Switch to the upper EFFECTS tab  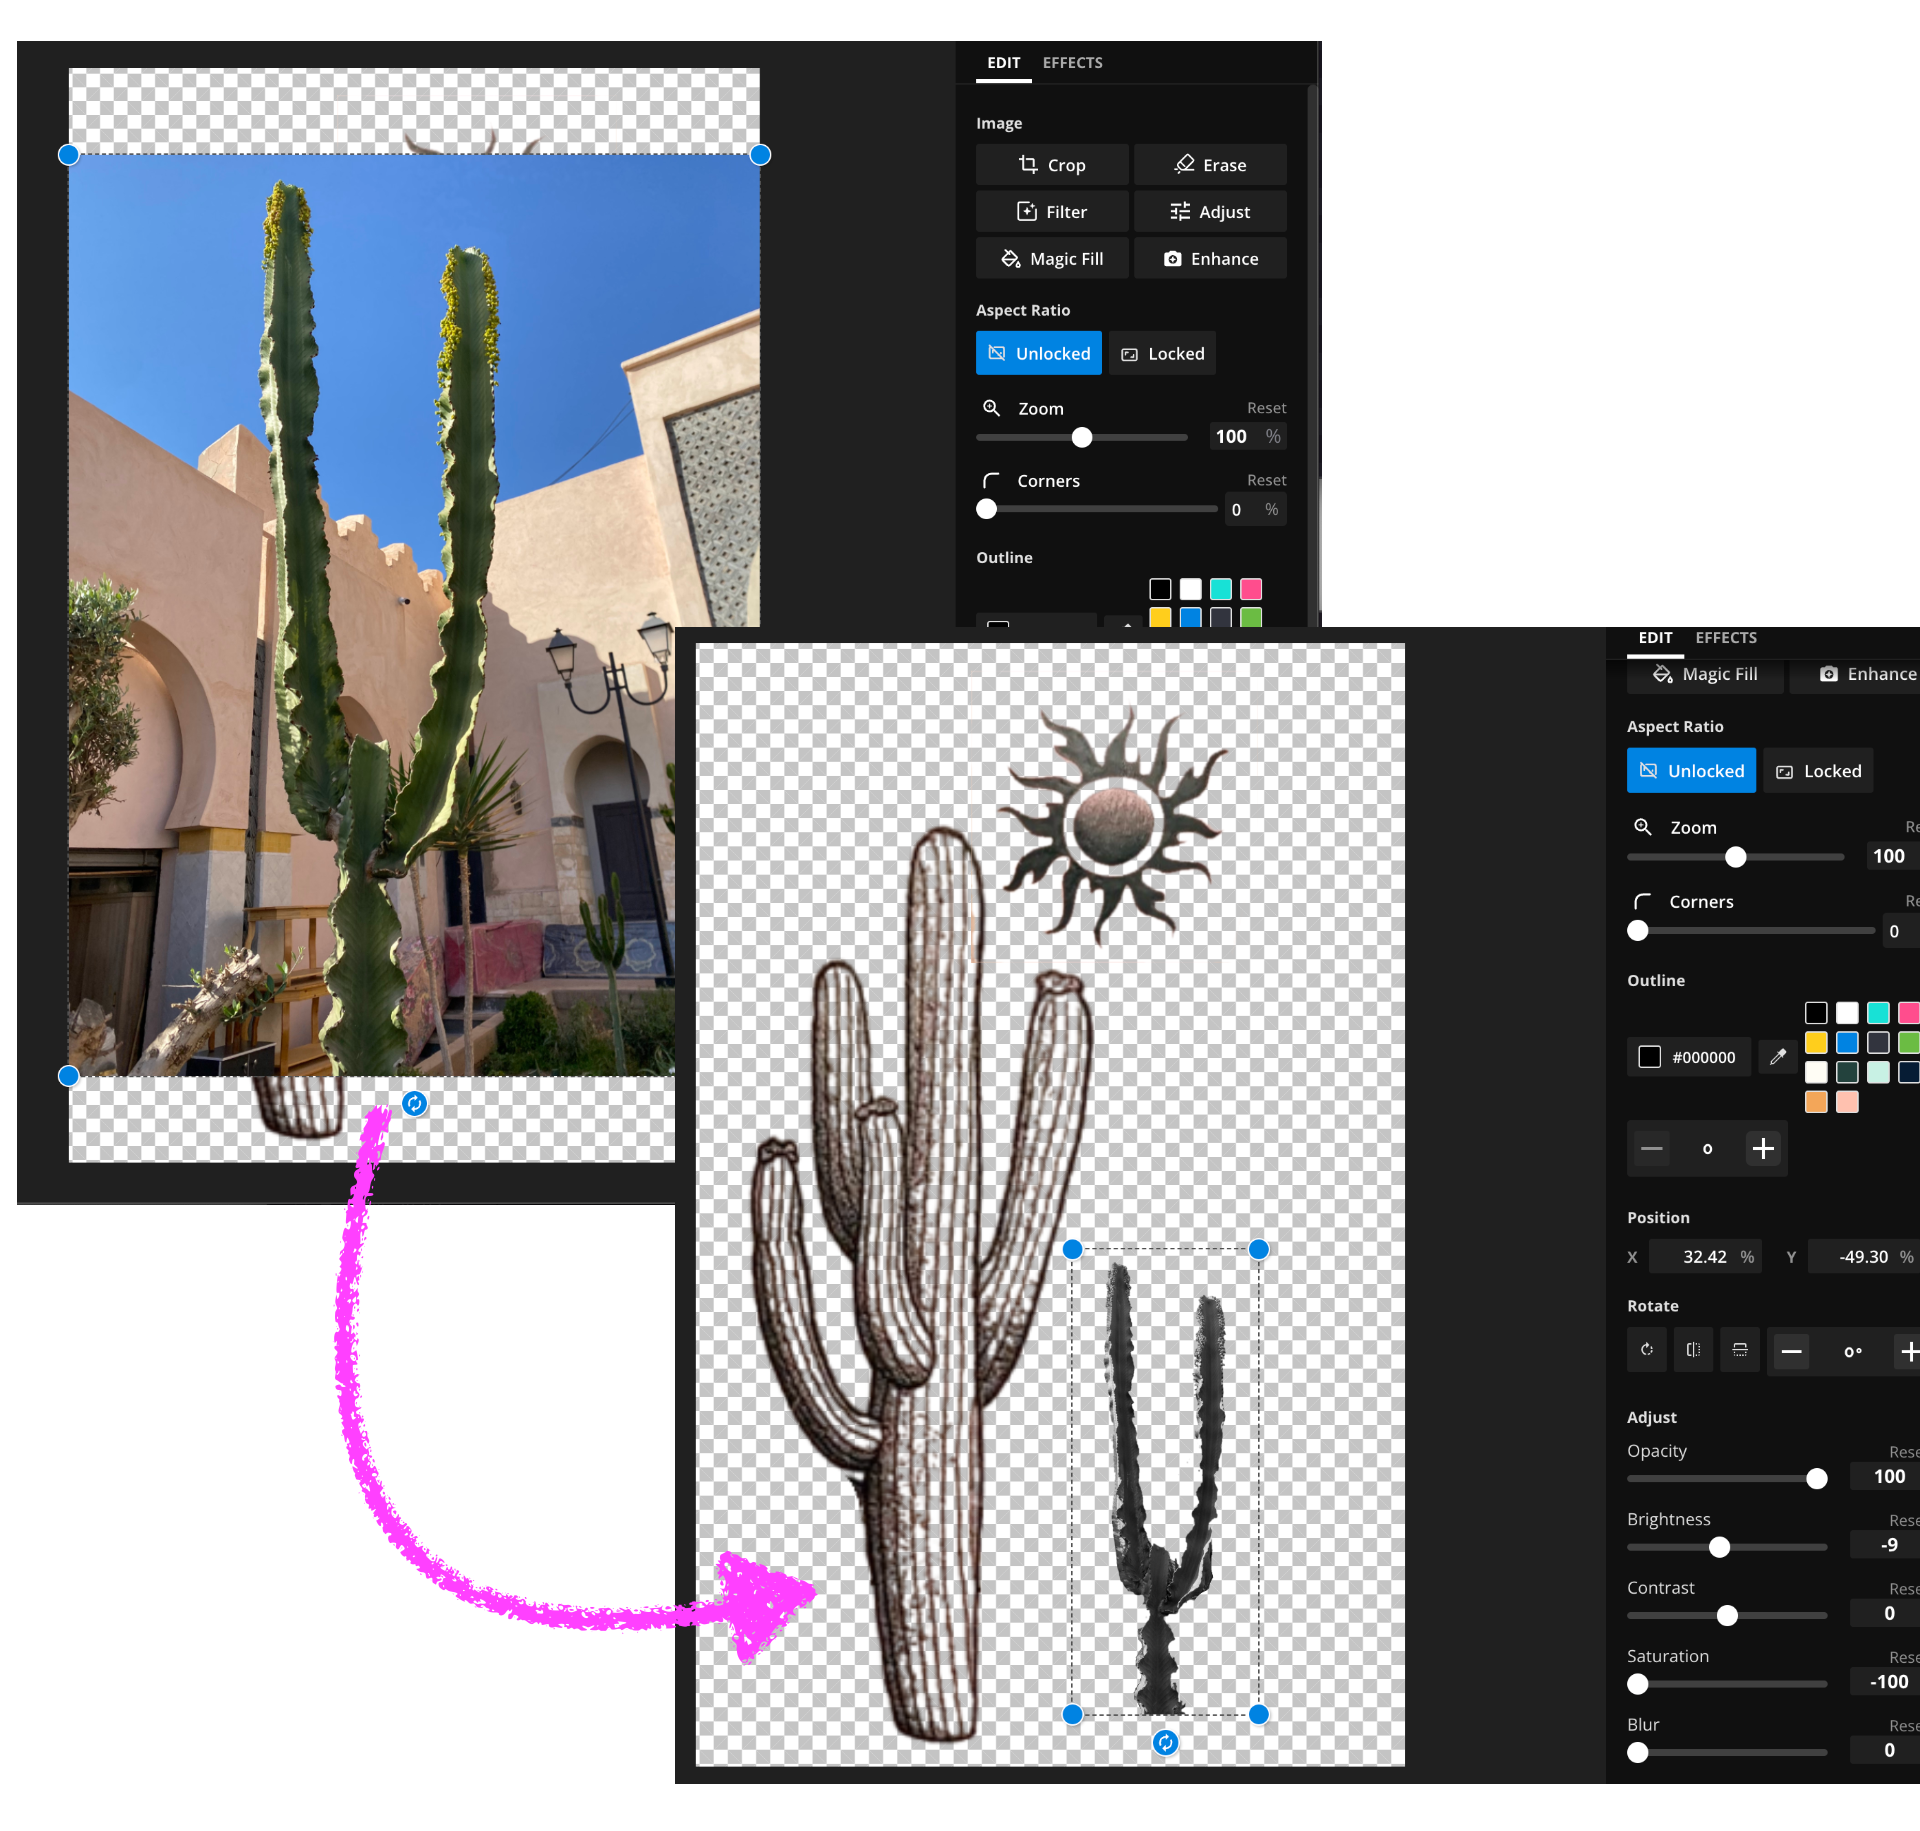tap(1072, 63)
